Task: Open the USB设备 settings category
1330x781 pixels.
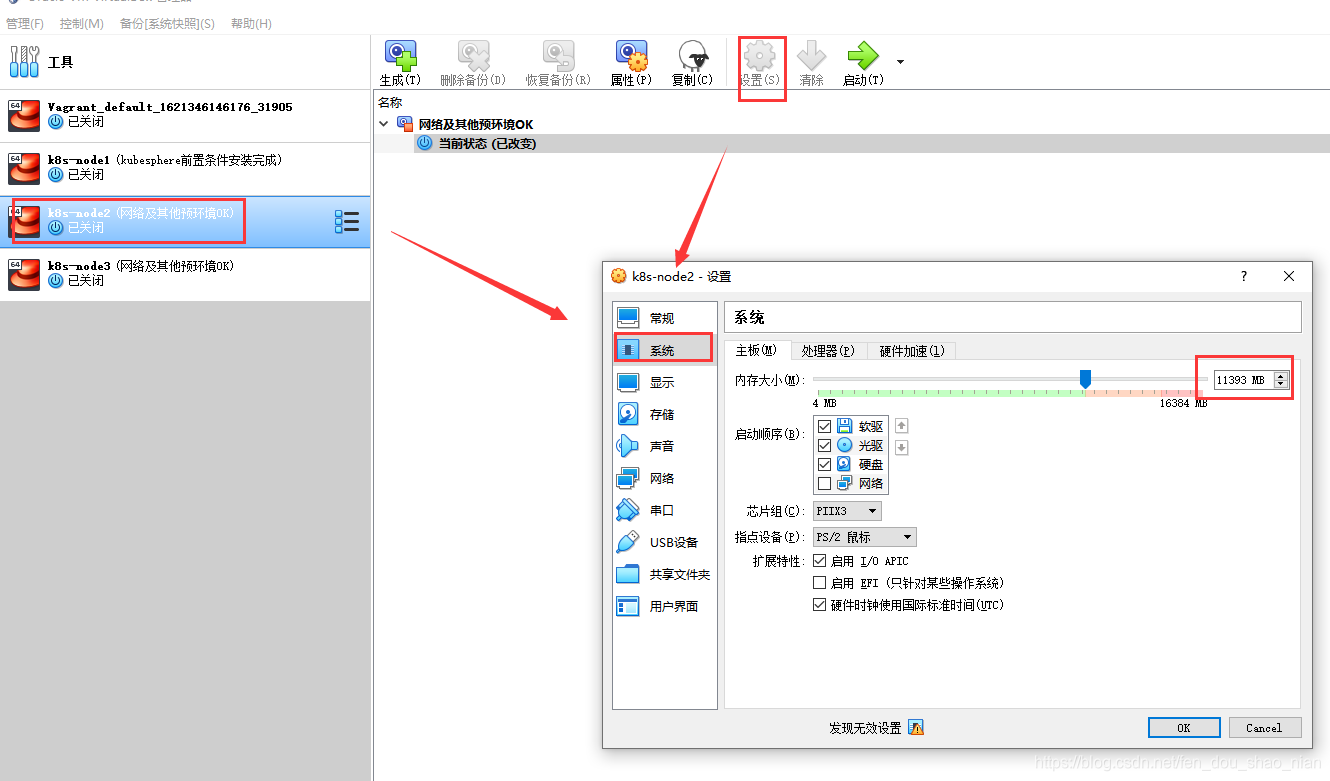Action: click(664, 542)
